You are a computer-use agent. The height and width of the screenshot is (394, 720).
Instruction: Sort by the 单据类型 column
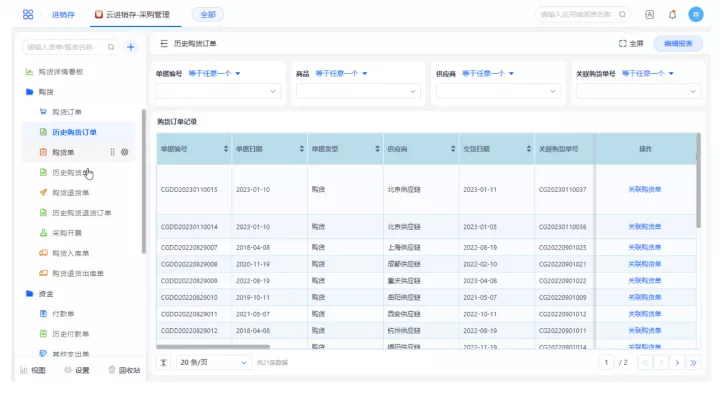click(x=377, y=149)
